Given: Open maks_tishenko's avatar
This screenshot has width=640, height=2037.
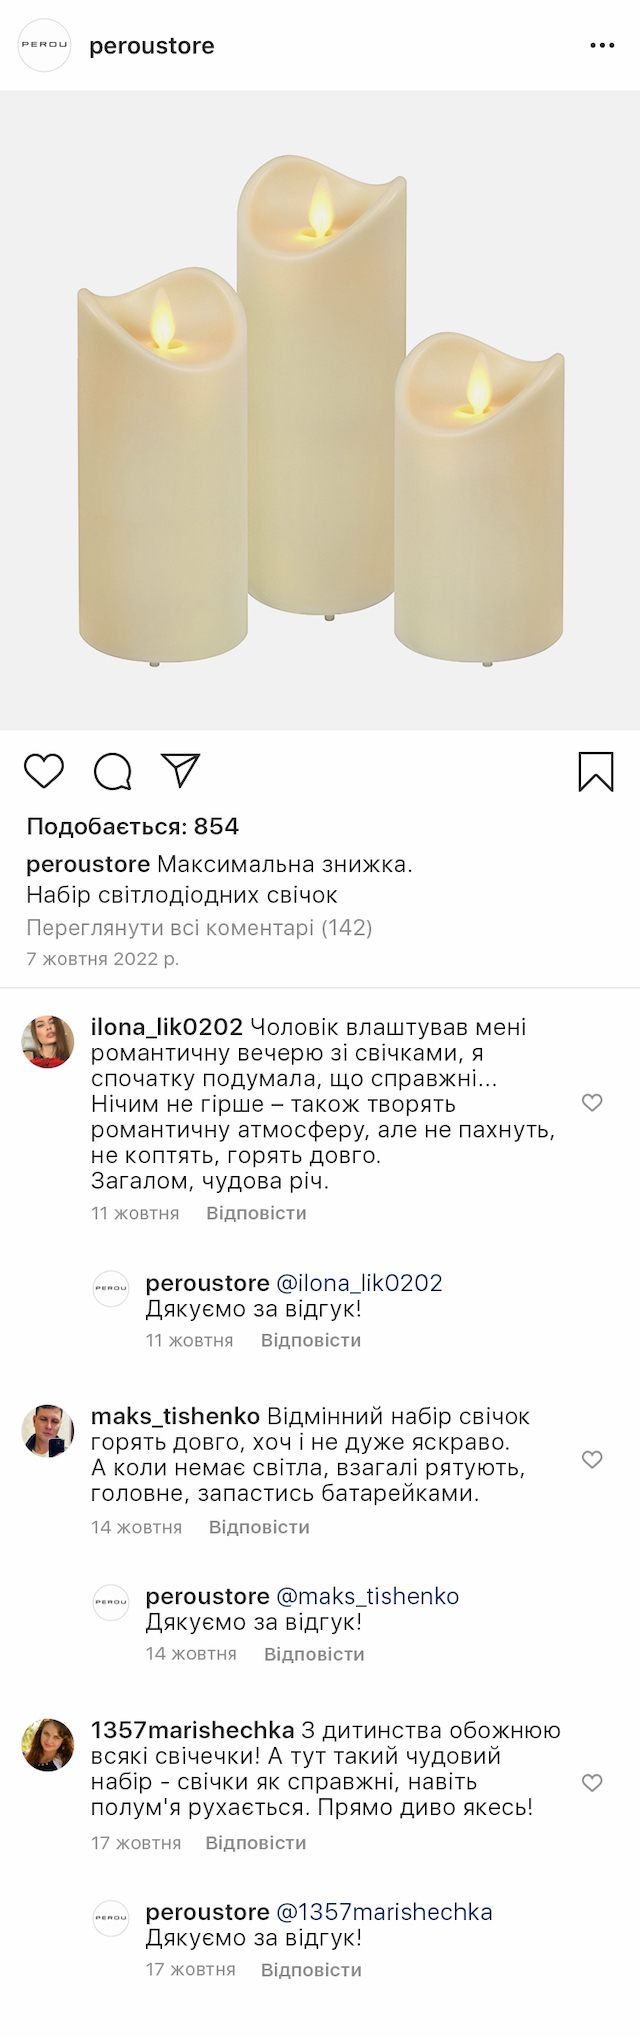Looking at the screenshot, I should [x=48, y=1430].
